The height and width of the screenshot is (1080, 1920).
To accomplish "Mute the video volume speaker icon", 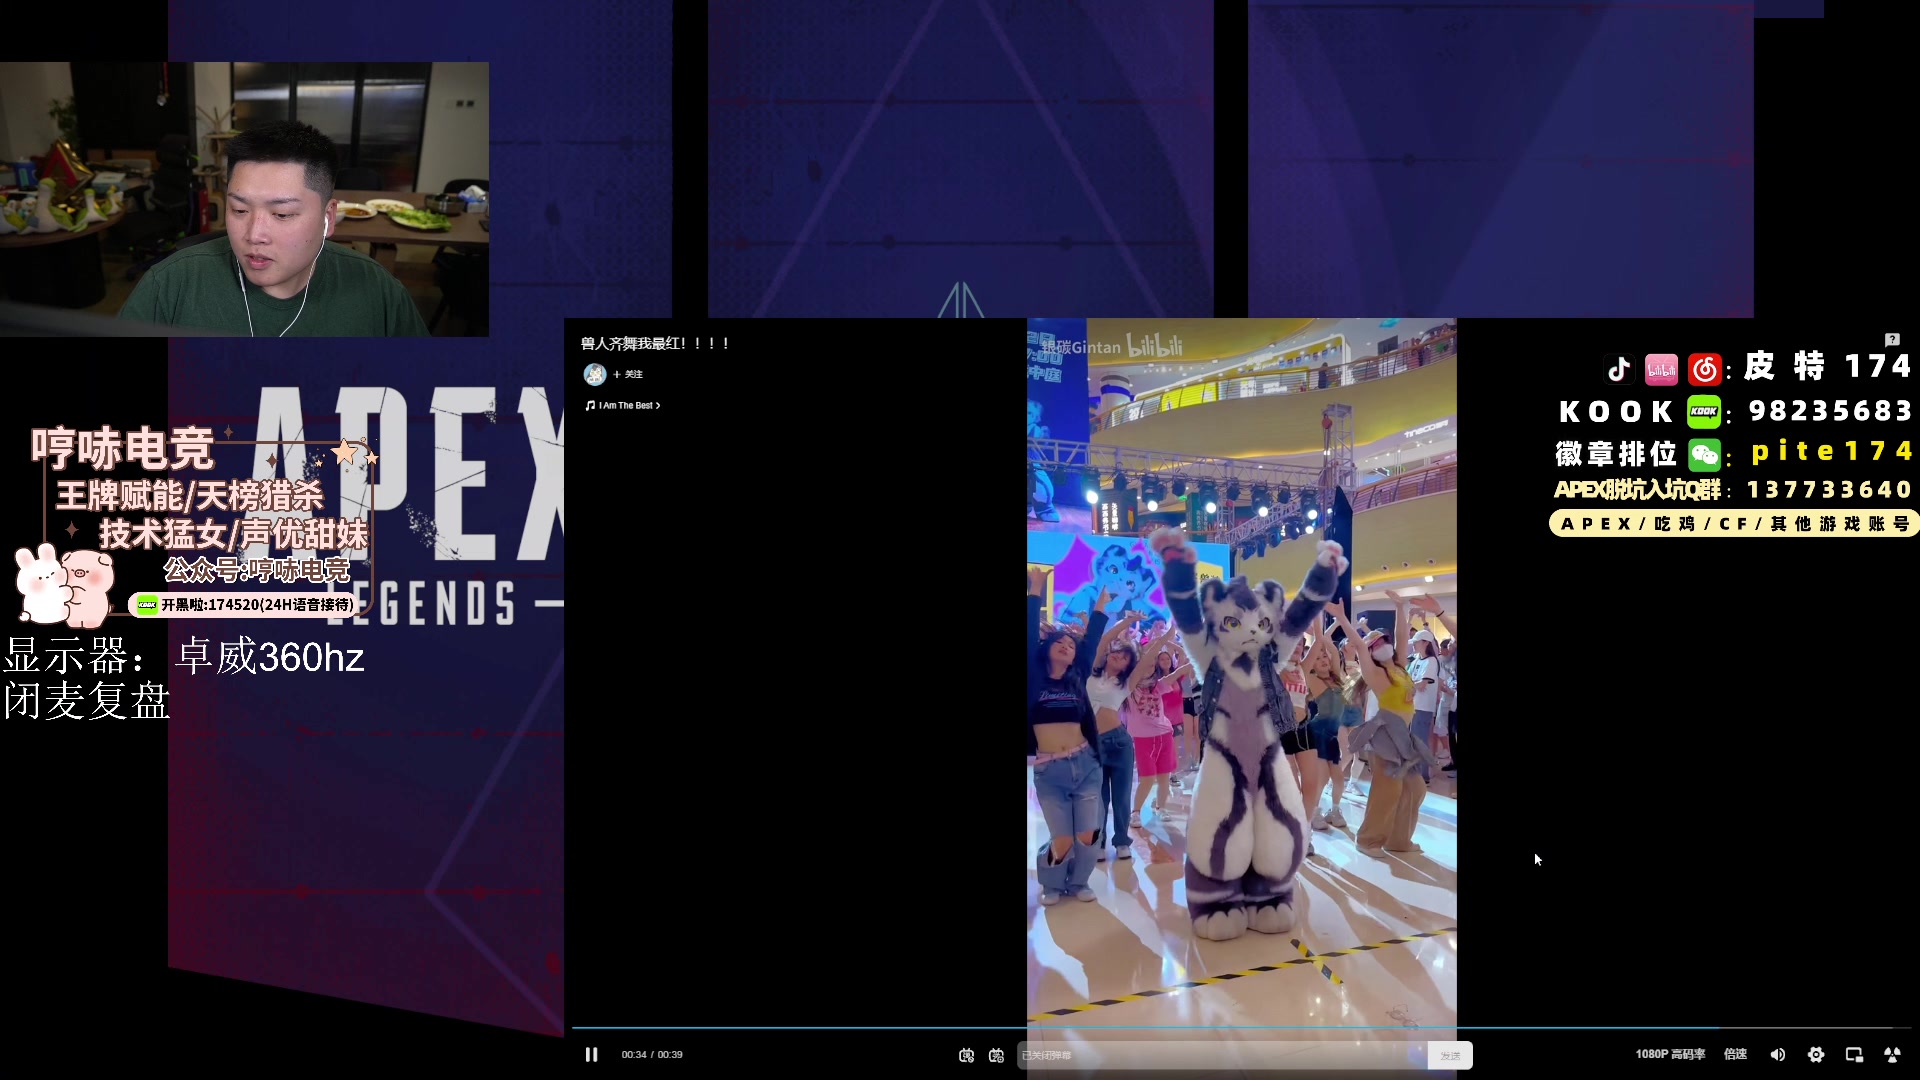I will [1777, 1054].
